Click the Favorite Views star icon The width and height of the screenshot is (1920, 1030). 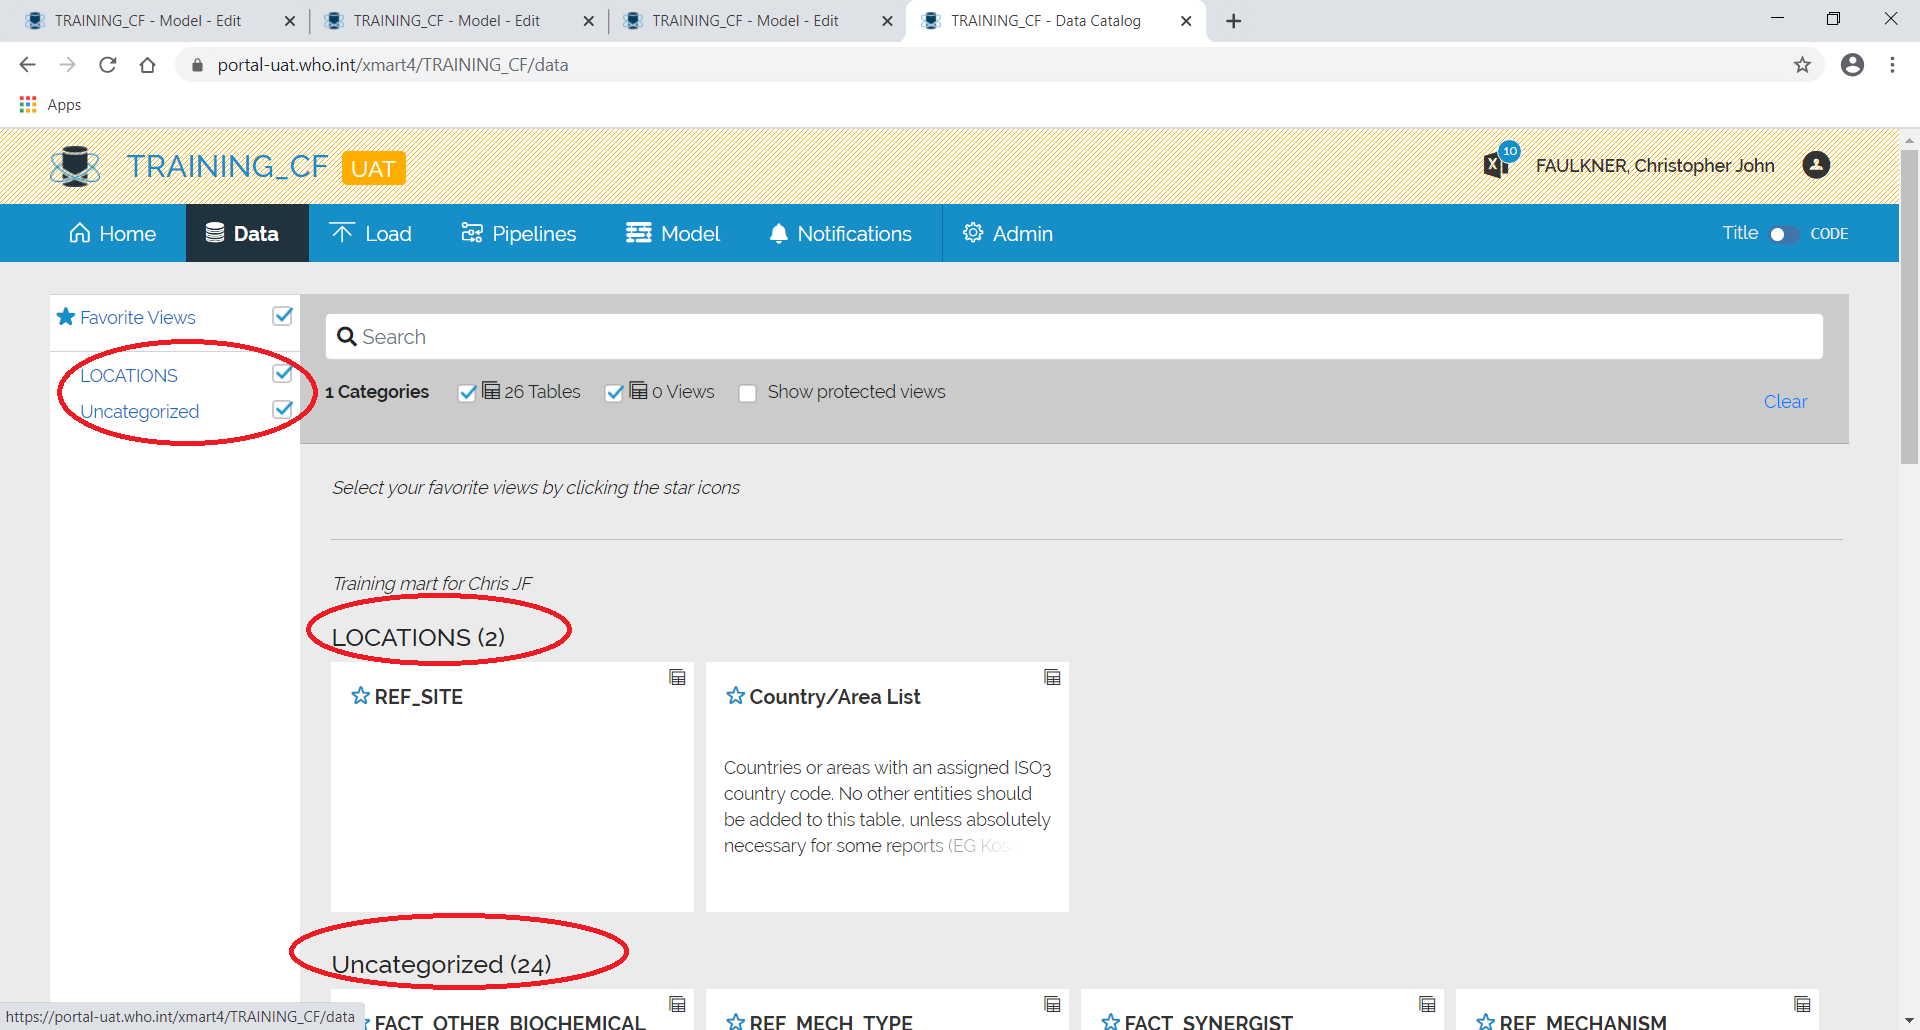pos(66,317)
